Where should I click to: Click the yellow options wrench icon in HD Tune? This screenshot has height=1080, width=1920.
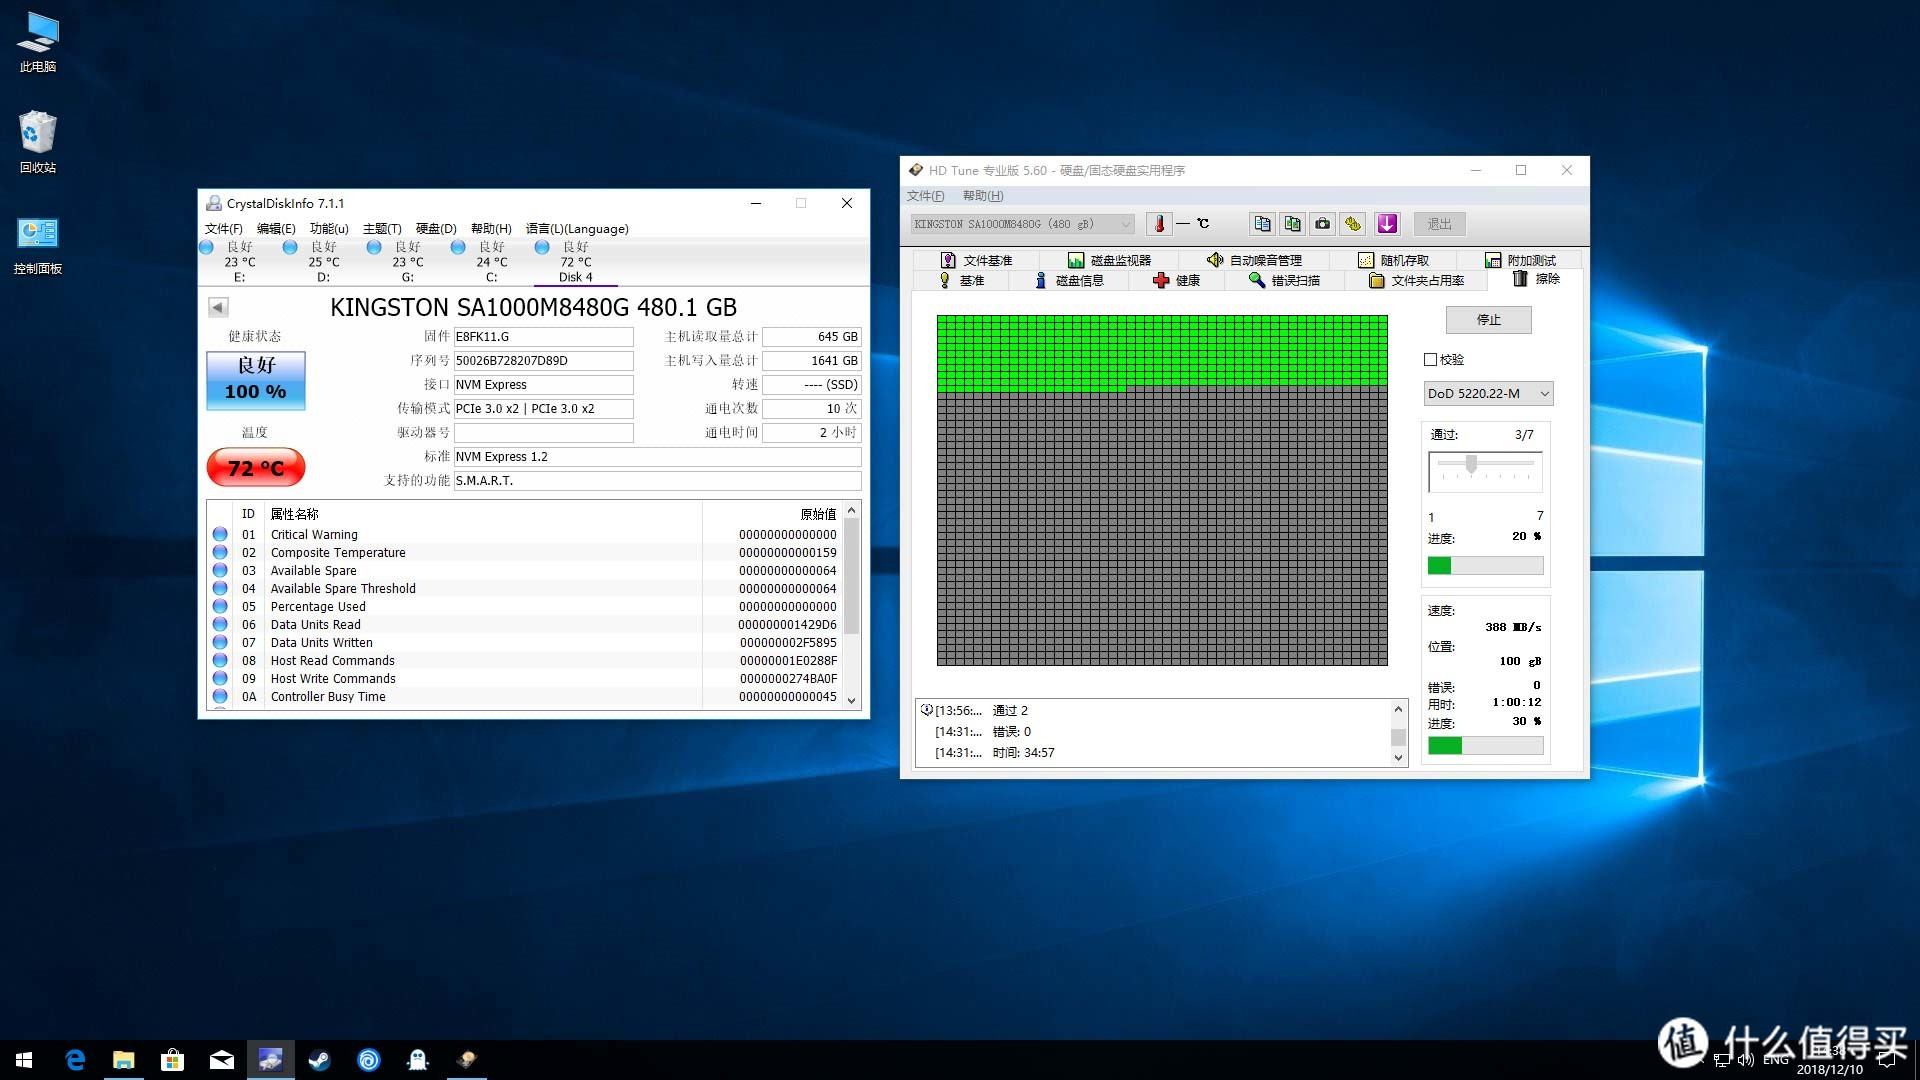pos(1353,224)
